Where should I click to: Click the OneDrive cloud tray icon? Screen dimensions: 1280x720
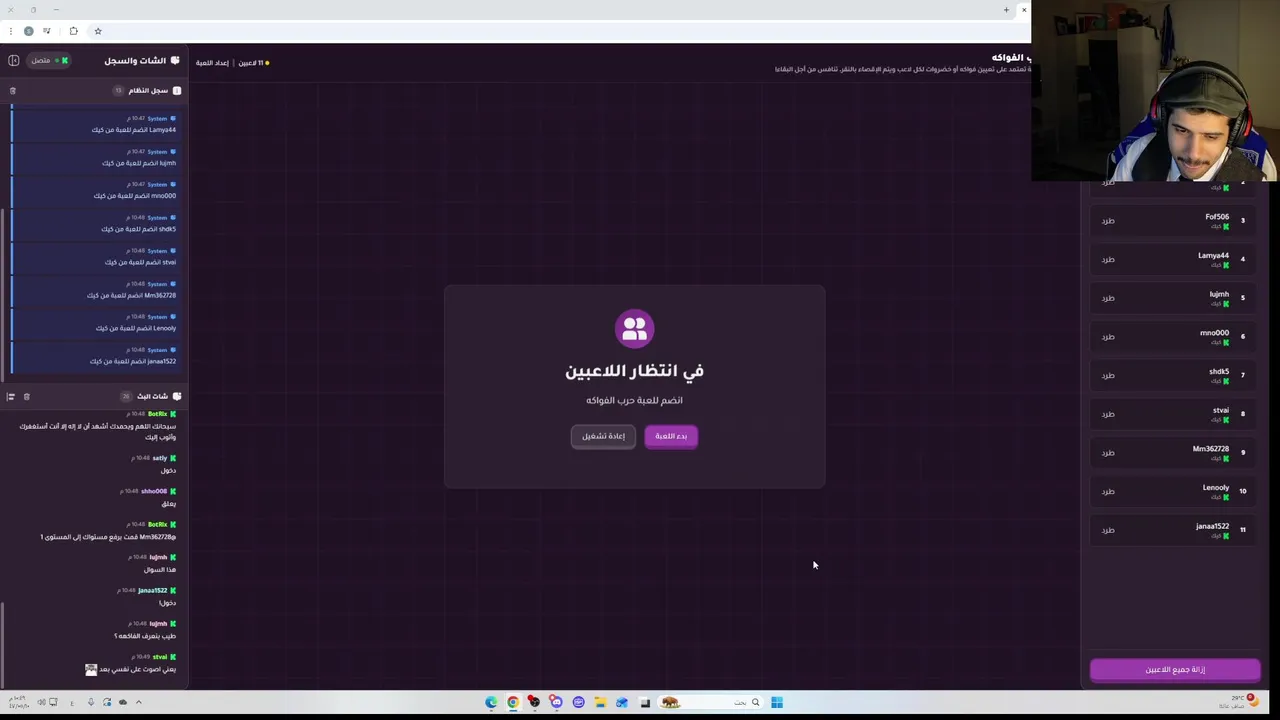(x=123, y=702)
